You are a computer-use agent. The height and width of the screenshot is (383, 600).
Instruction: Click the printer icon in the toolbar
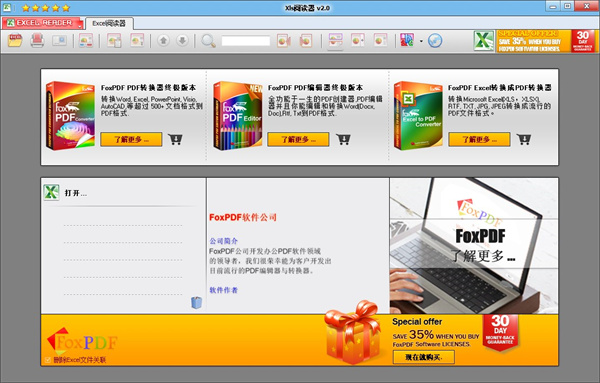pyautogui.click(x=37, y=40)
